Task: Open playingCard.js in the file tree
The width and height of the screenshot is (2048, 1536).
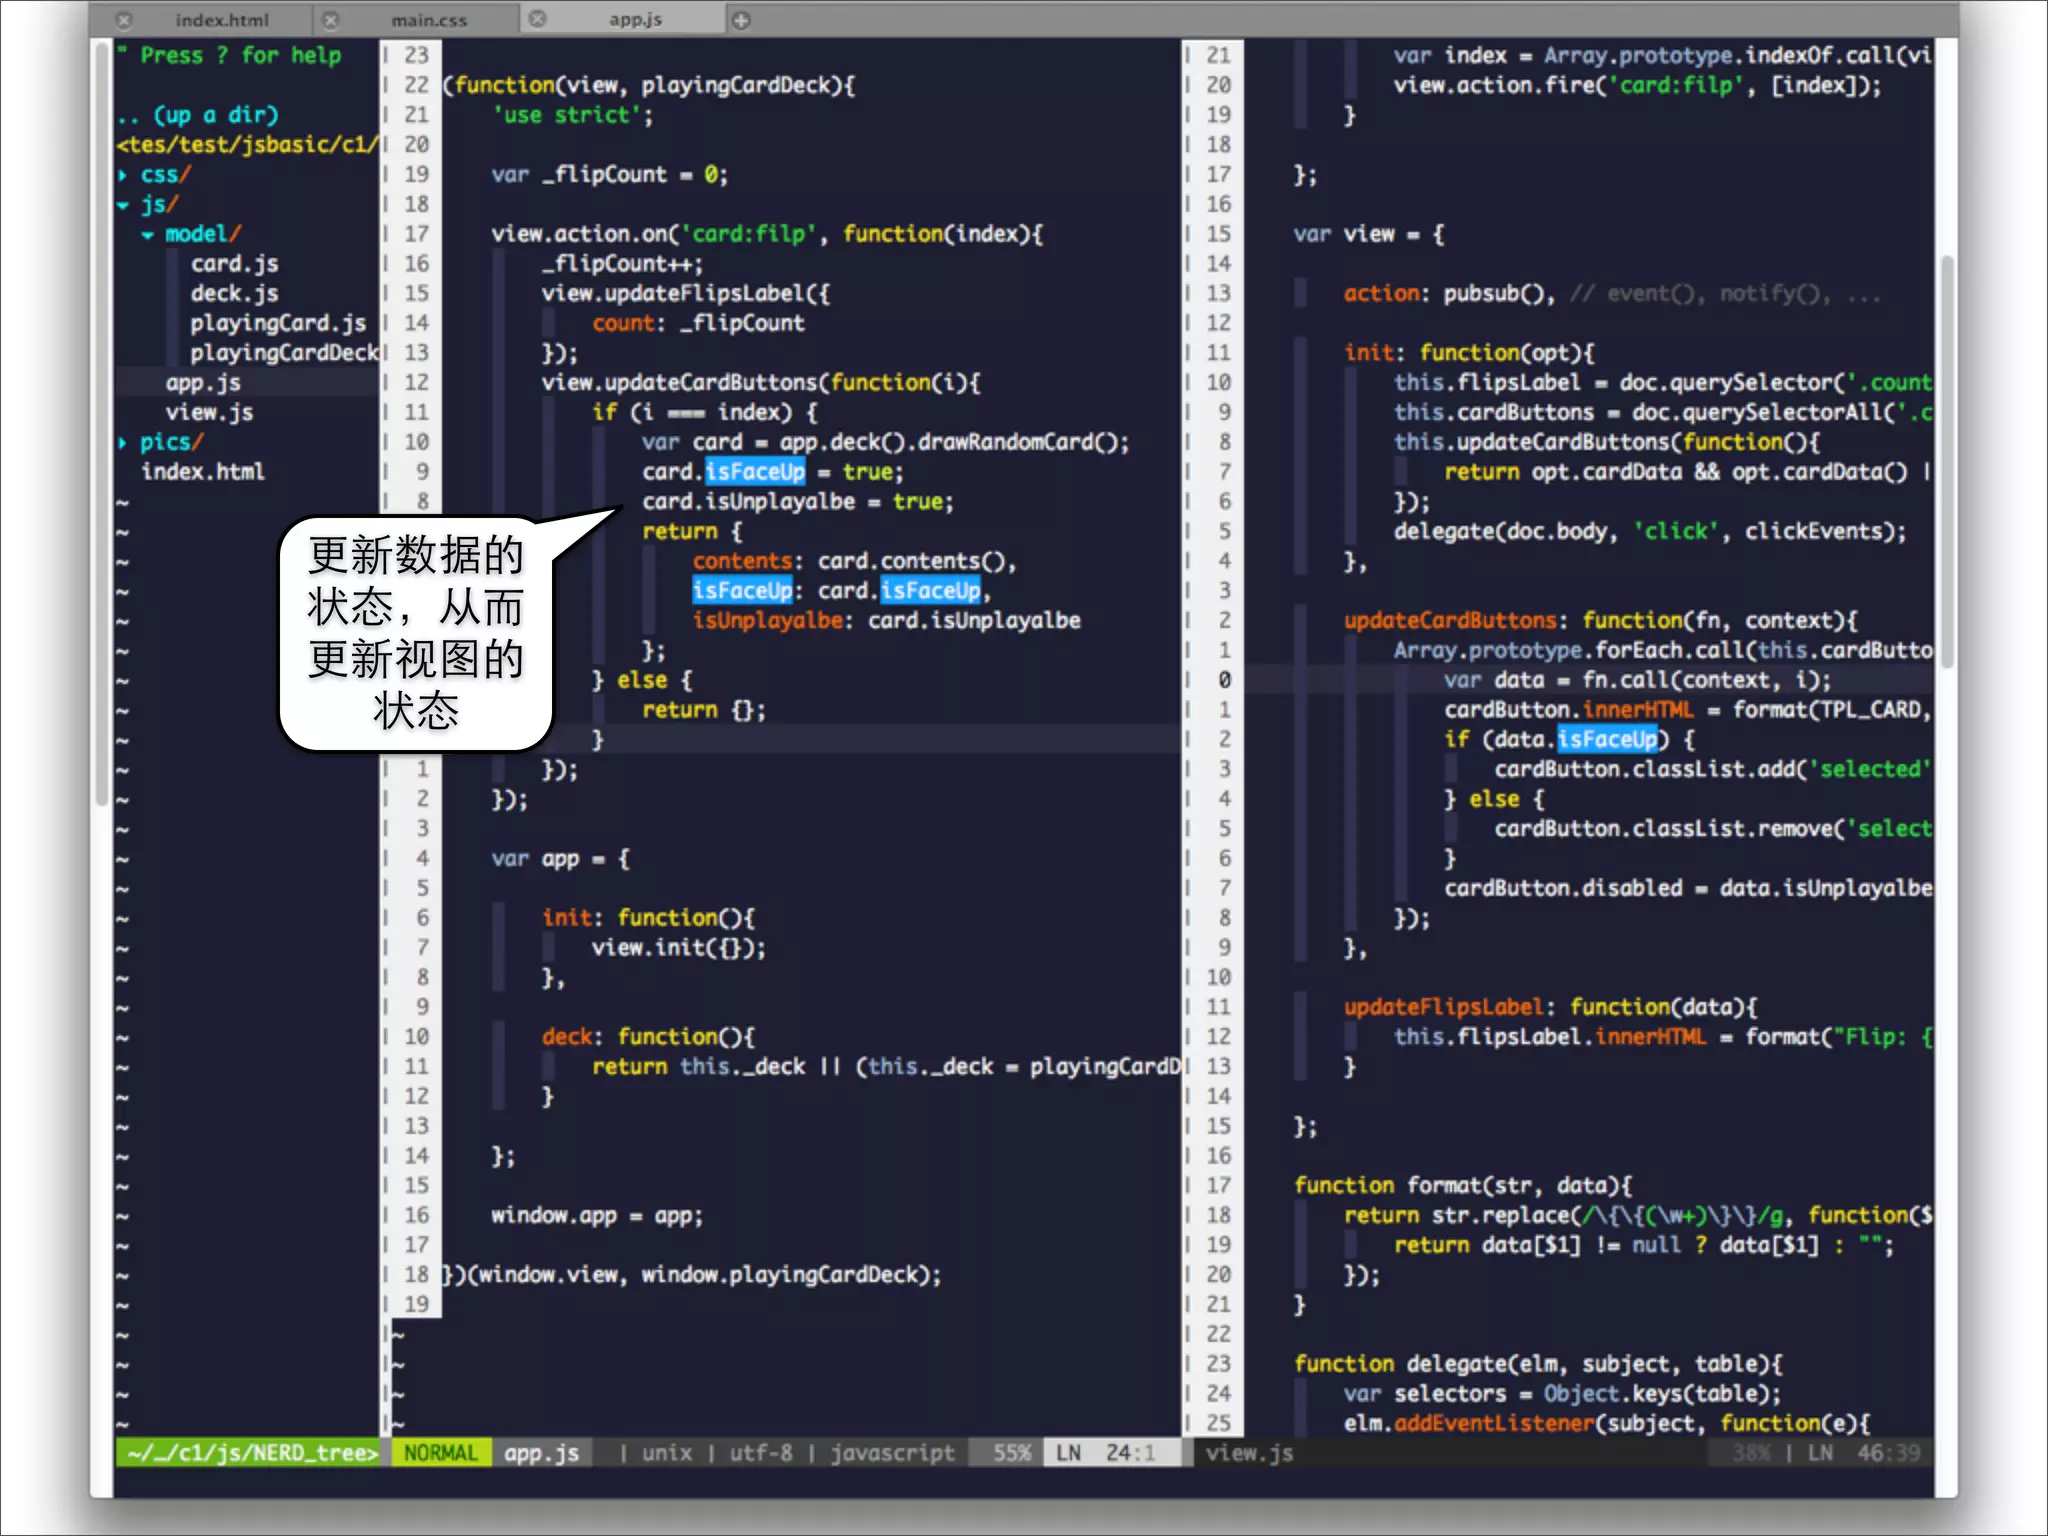Action: point(278,324)
